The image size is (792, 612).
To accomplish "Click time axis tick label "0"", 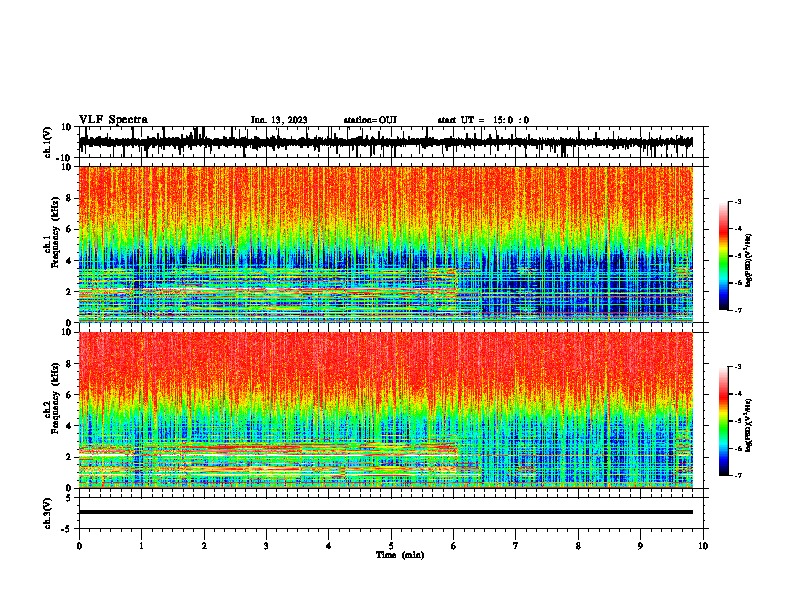I will tap(79, 546).
